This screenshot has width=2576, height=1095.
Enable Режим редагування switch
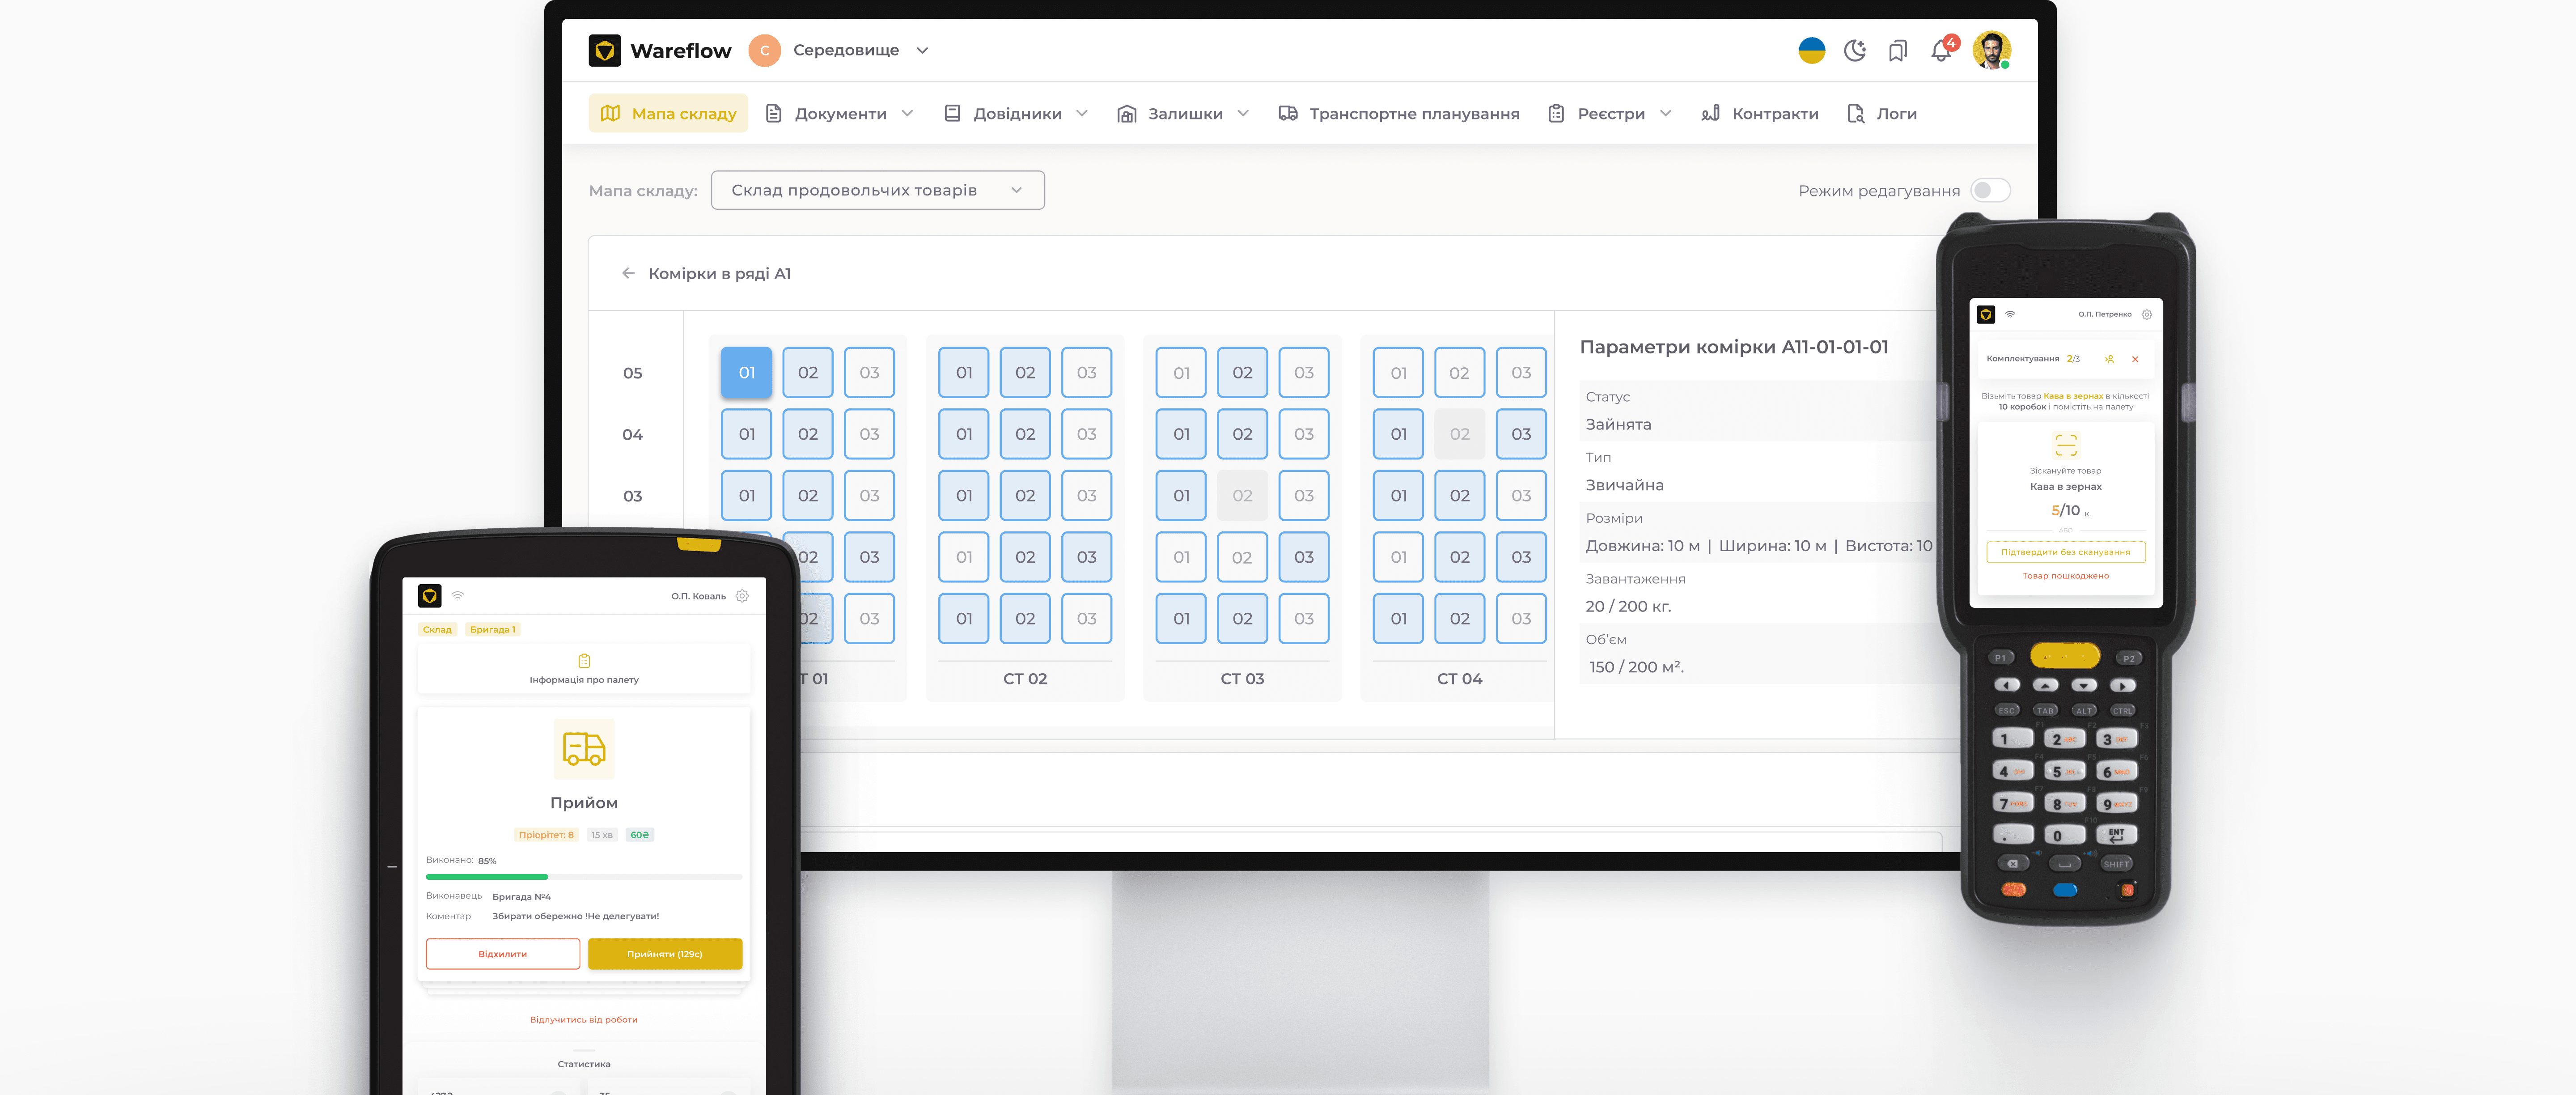point(1990,190)
